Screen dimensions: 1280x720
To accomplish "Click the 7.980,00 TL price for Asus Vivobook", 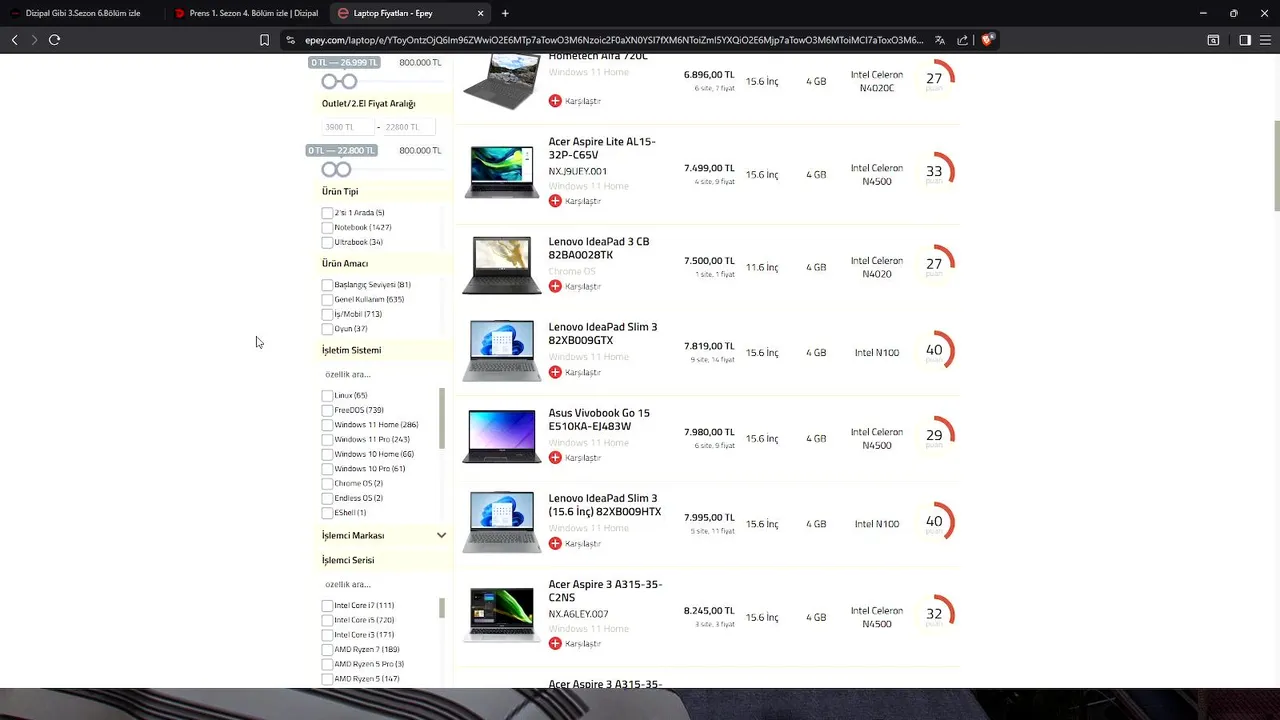I will click(x=709, y=433).
